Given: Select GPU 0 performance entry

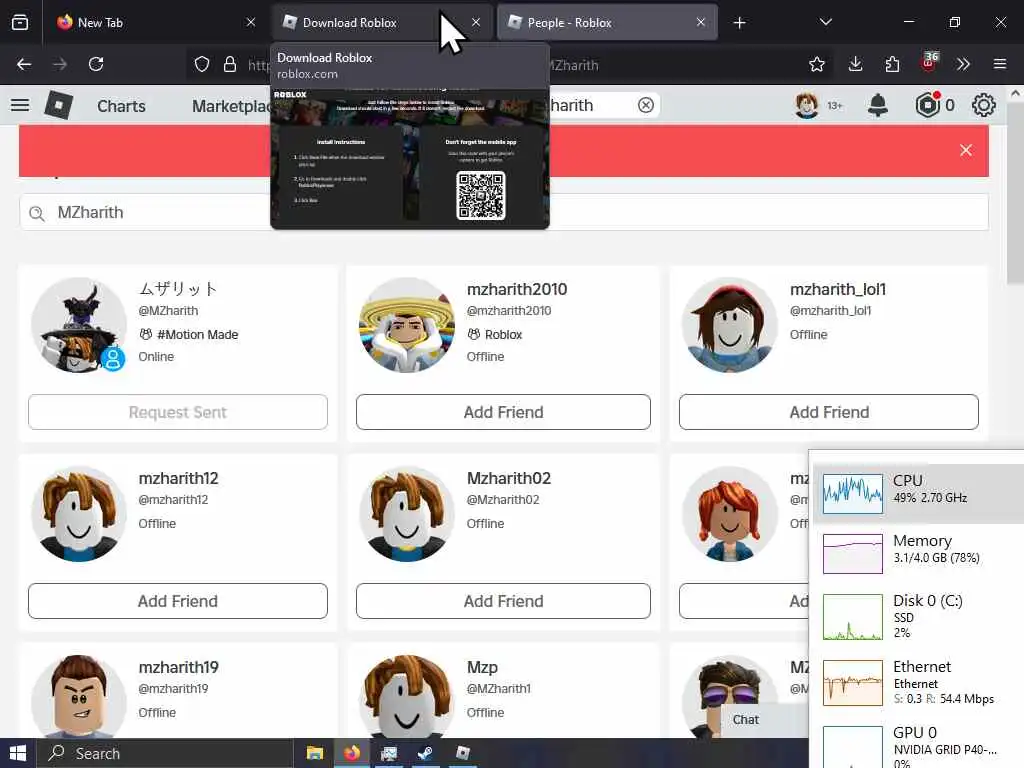Looking at the screenshot, I should tap(918, 744).
